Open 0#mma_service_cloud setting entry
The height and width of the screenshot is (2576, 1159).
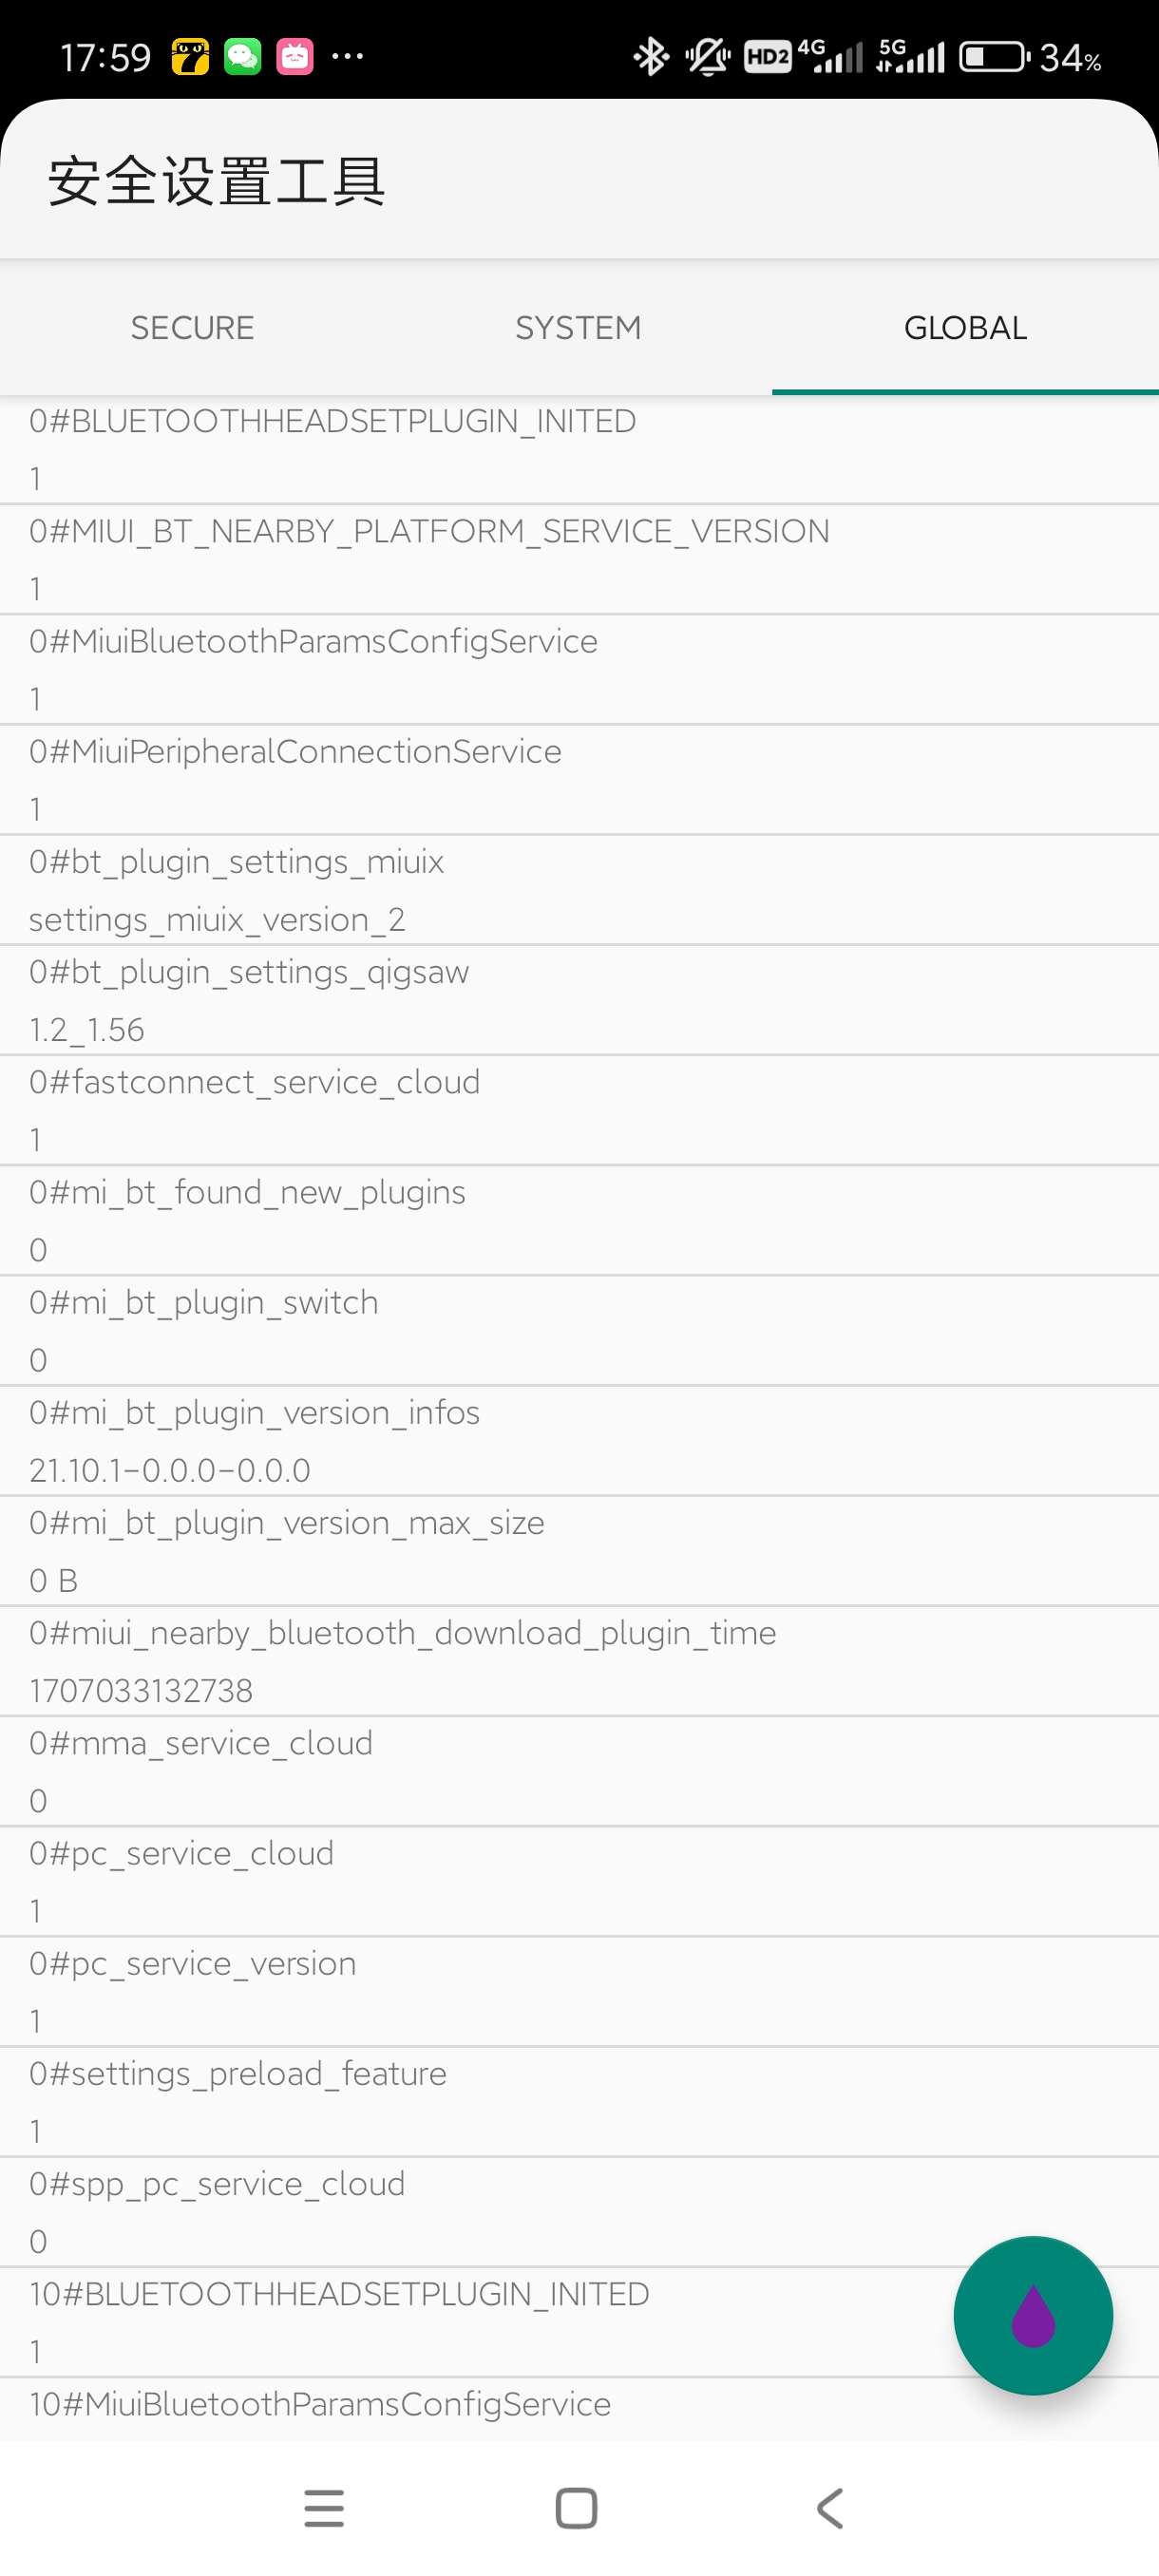579,1771
